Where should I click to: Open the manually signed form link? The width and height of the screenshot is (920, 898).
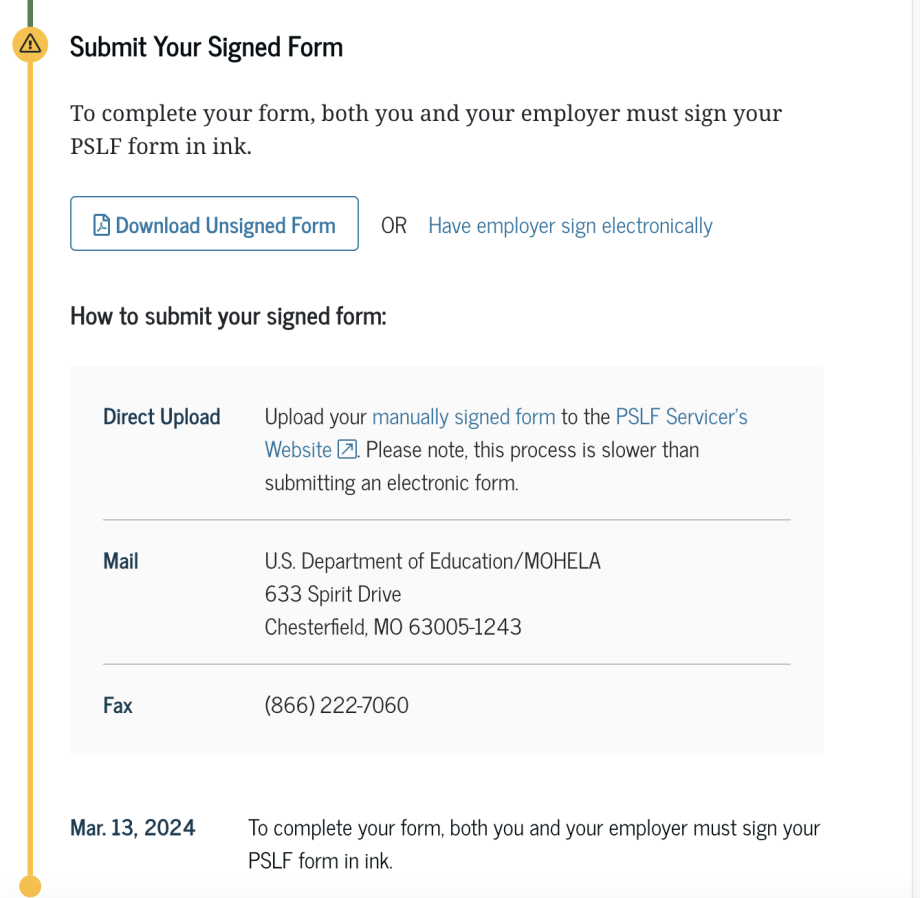[x=463, y=417]
